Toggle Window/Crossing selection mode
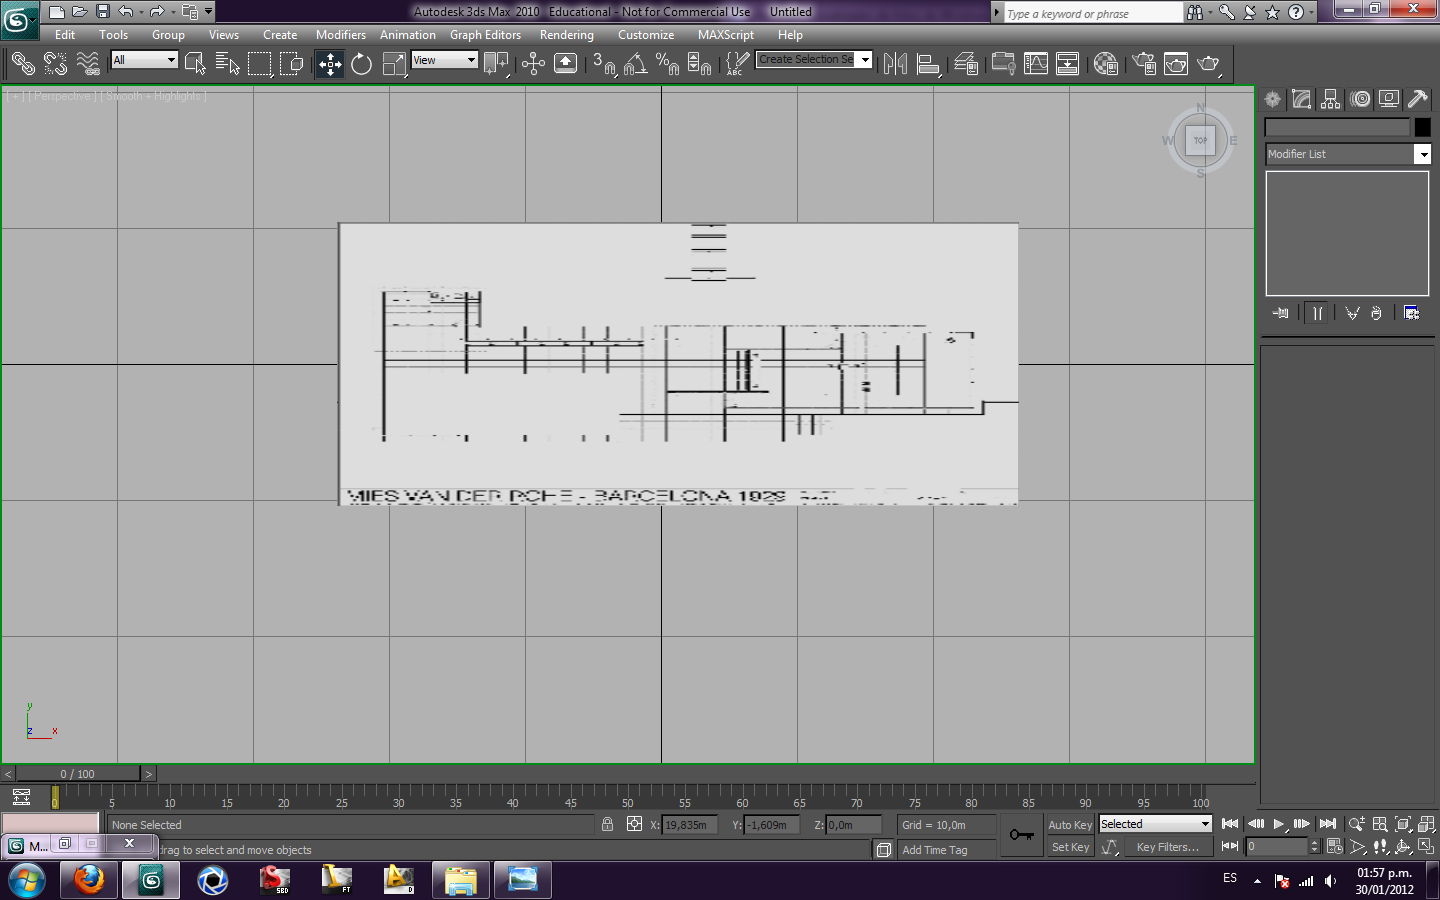1440x900 pixels. click(x=291, y=64)
